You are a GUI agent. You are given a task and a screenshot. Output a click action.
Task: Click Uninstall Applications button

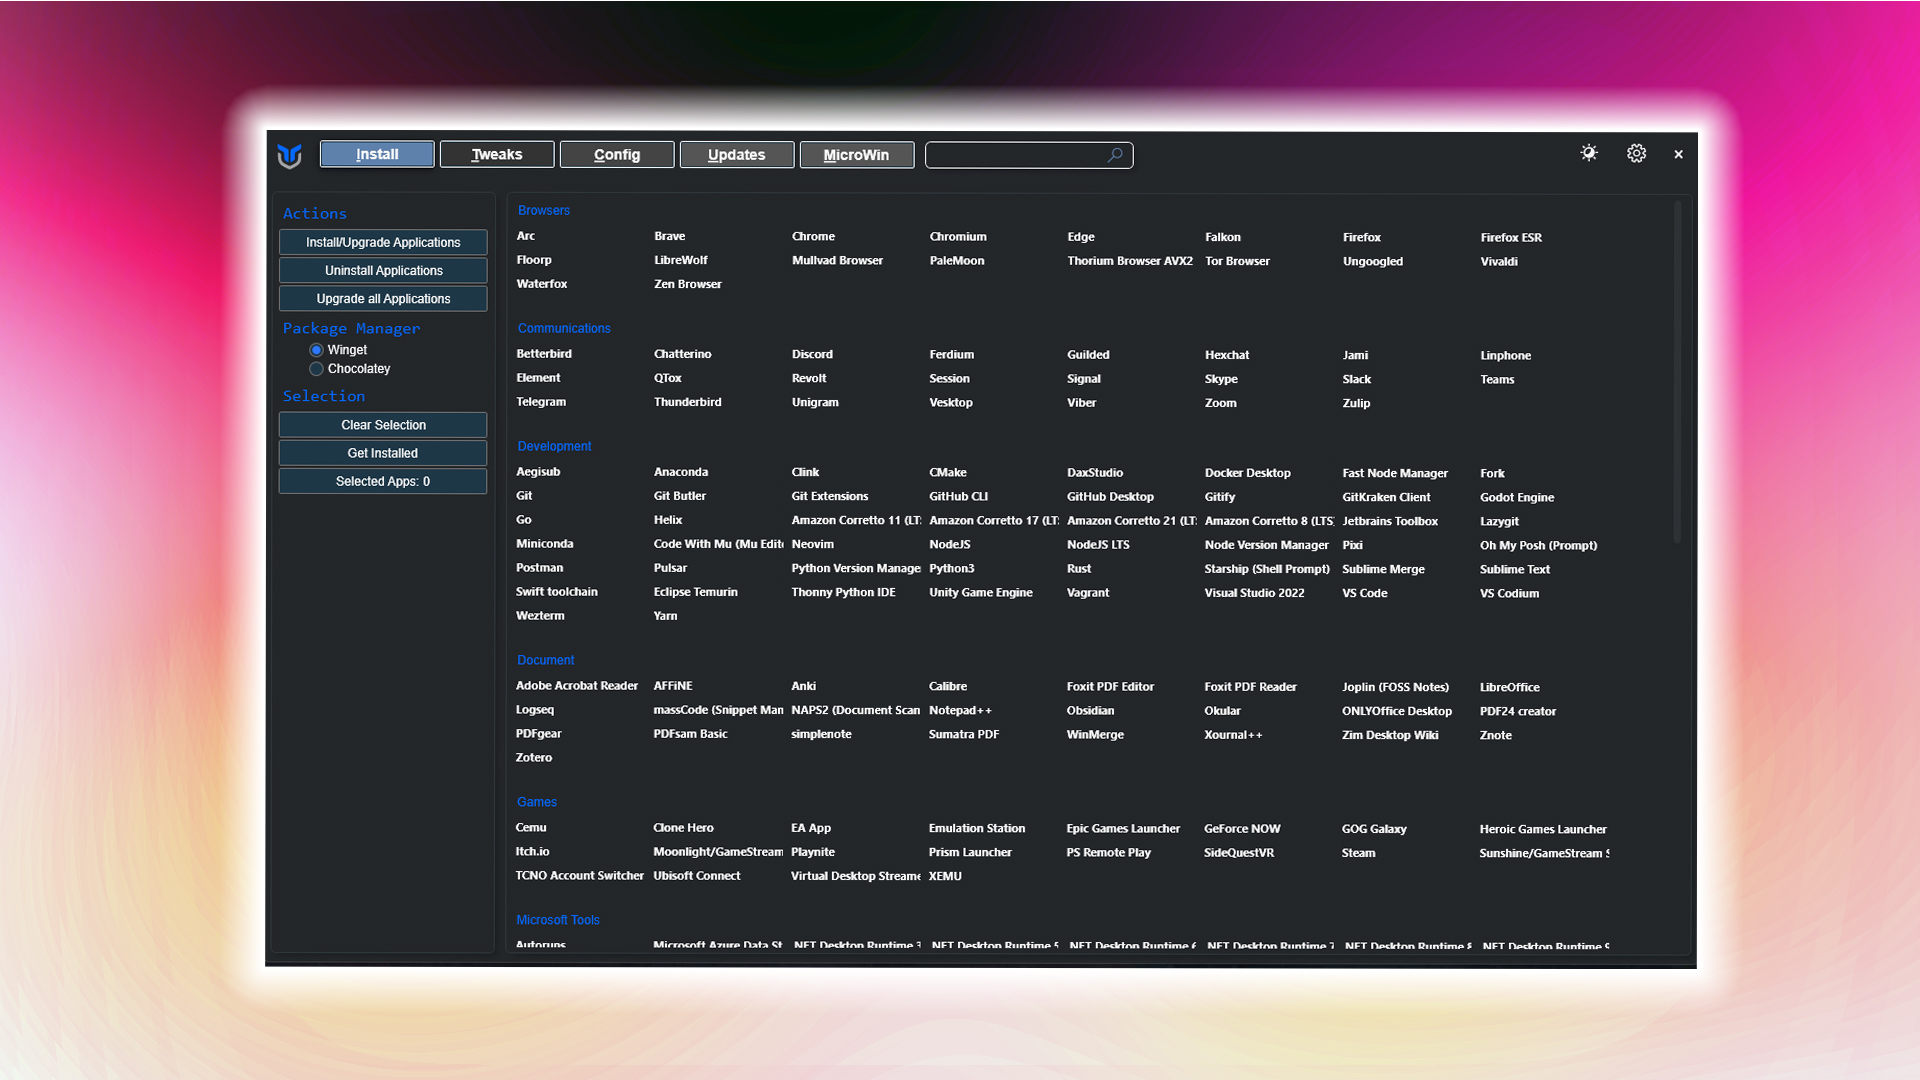click(x=383, y=270)
